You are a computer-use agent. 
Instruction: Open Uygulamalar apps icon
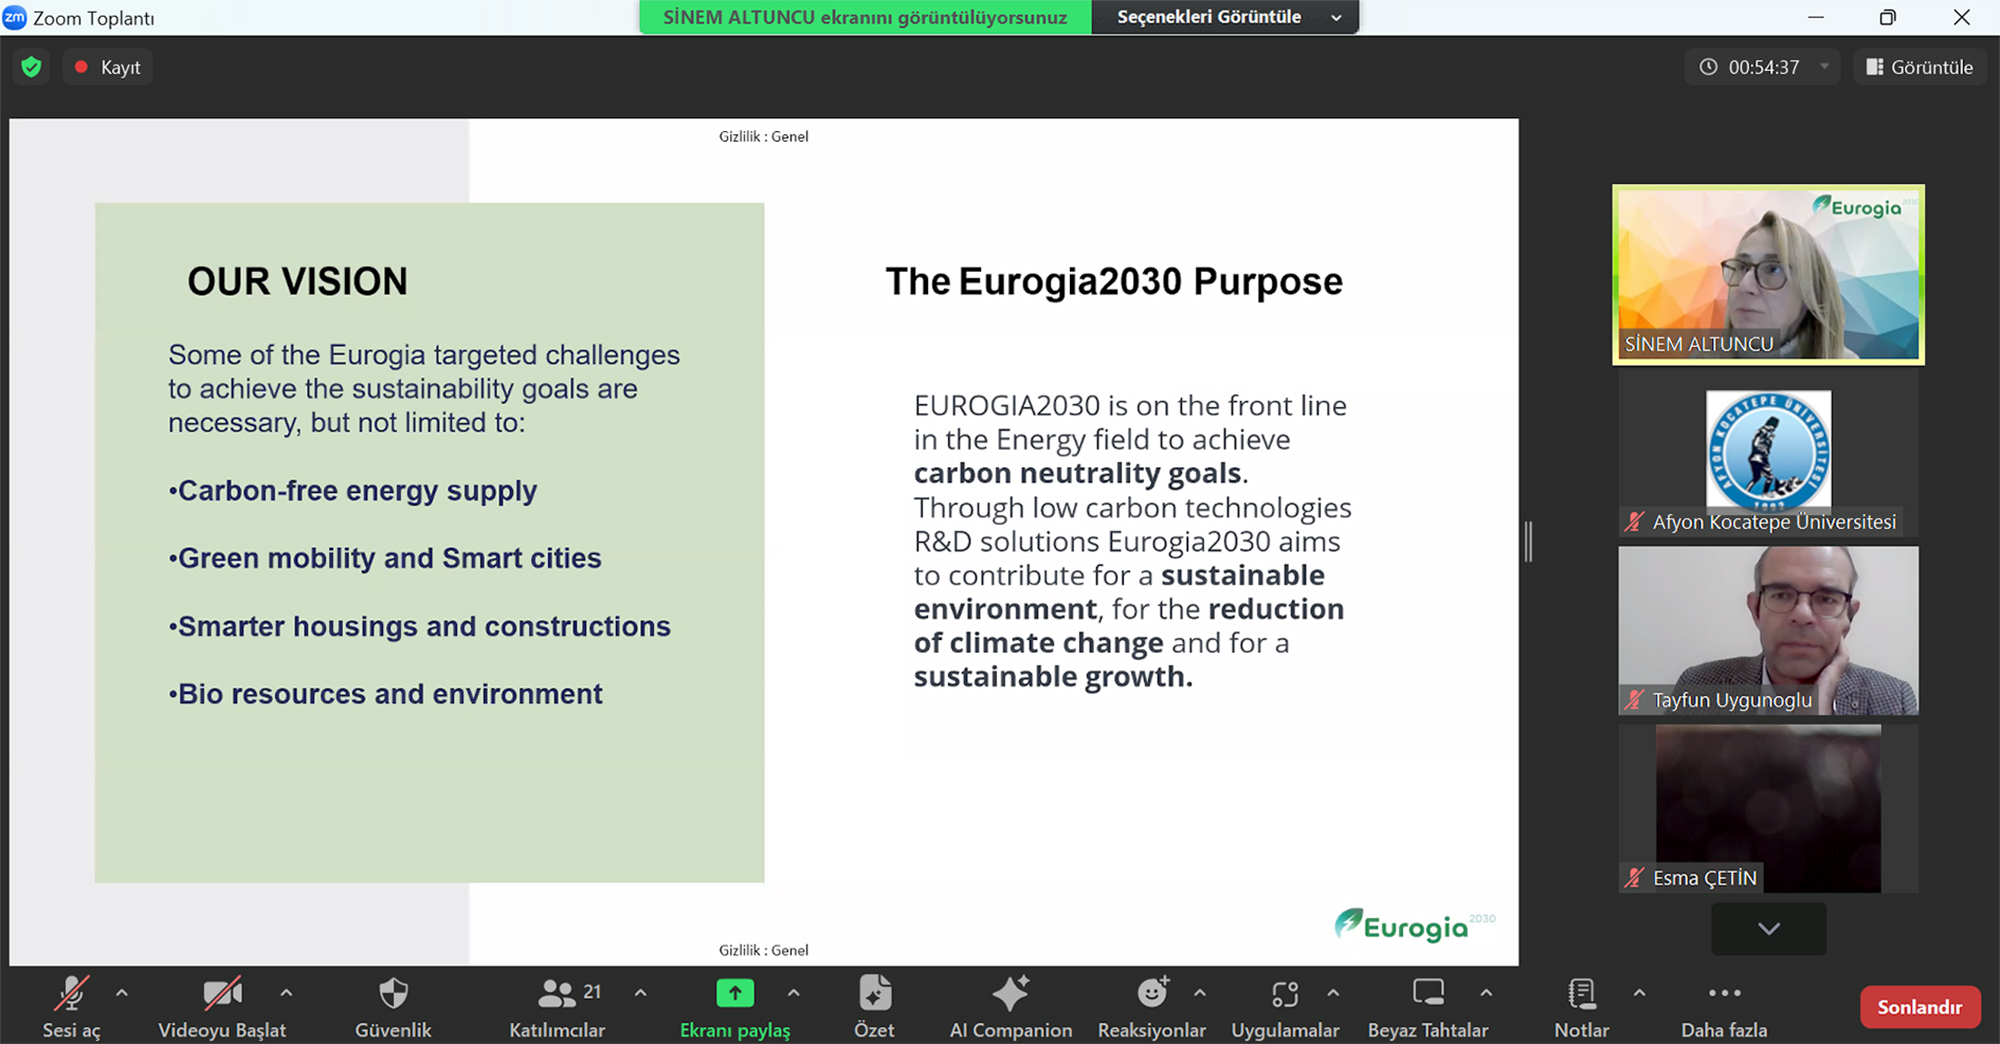[x=1285, y=993]
